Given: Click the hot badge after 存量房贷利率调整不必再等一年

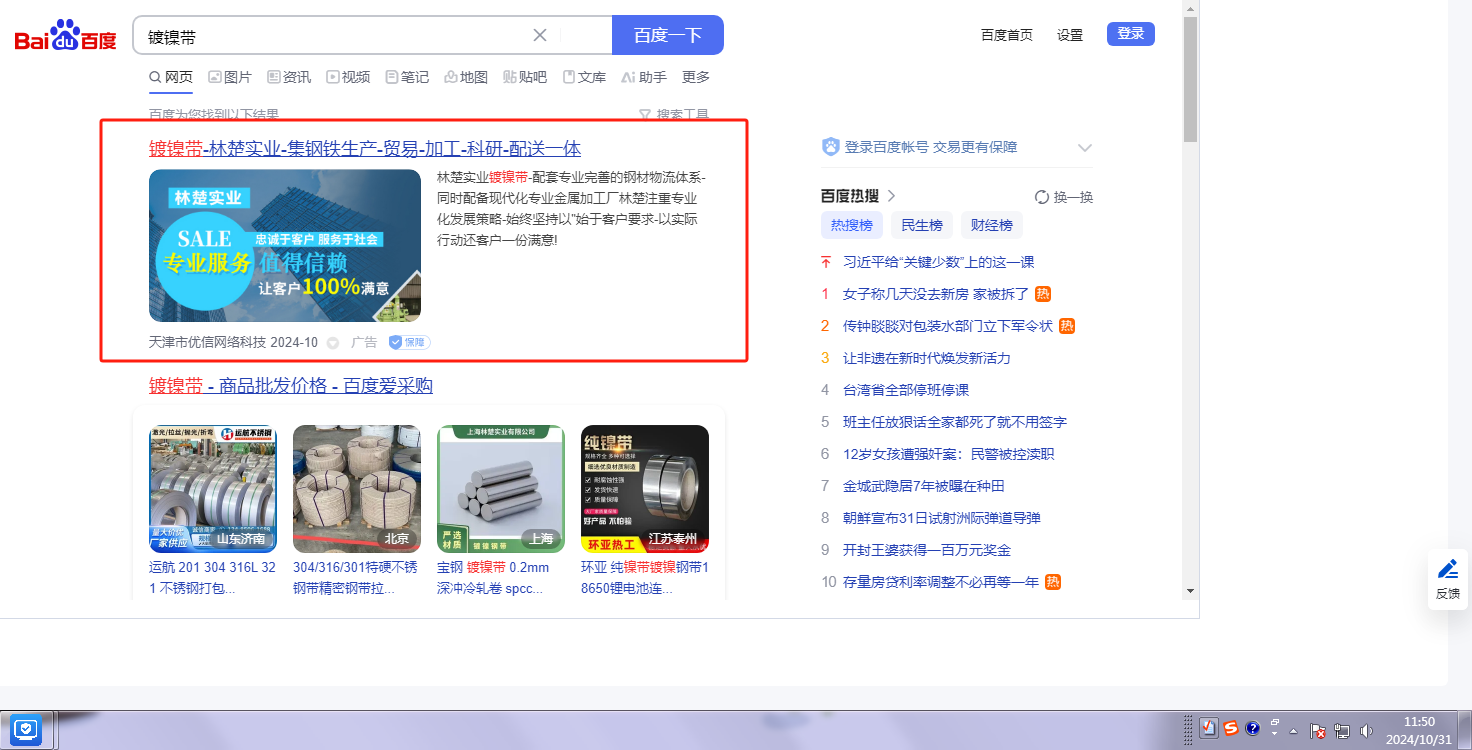Looking at the screenshot, I should click(x=1053, y=582).
